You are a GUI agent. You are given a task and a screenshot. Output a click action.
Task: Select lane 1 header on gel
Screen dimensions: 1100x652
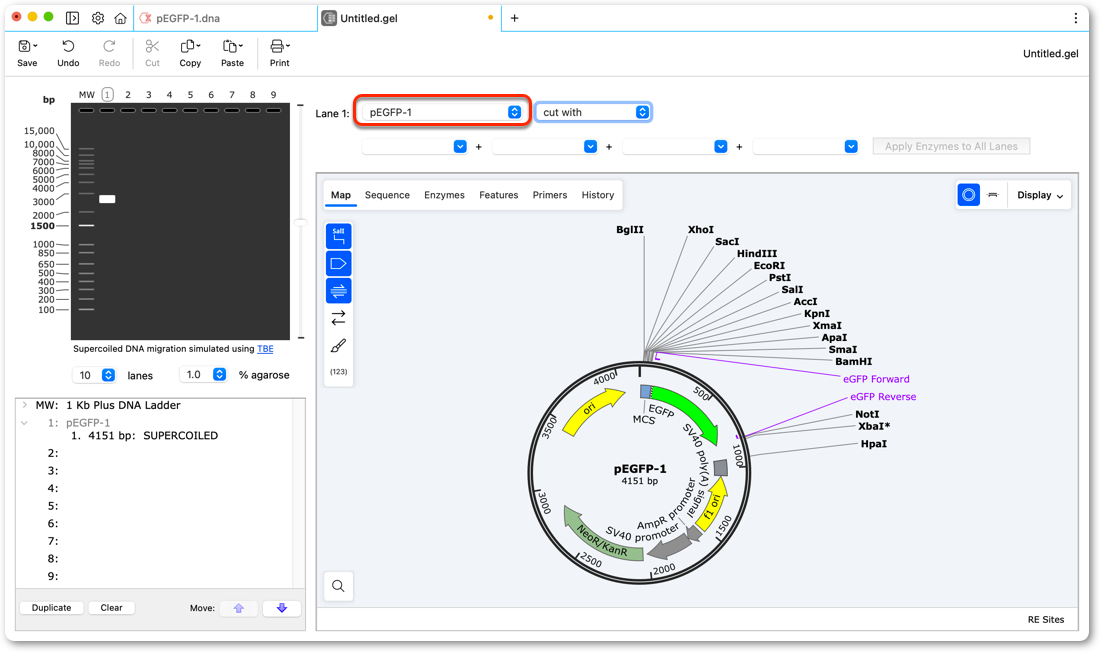tap(107, 94)
